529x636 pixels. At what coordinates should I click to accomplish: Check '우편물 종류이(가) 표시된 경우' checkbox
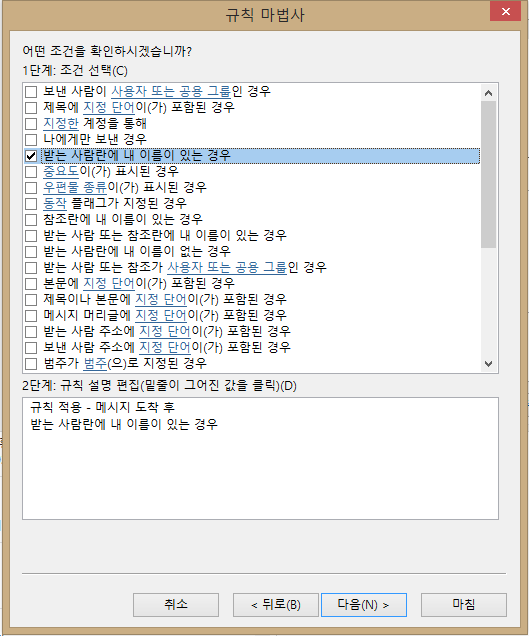(x=31, y=188)
